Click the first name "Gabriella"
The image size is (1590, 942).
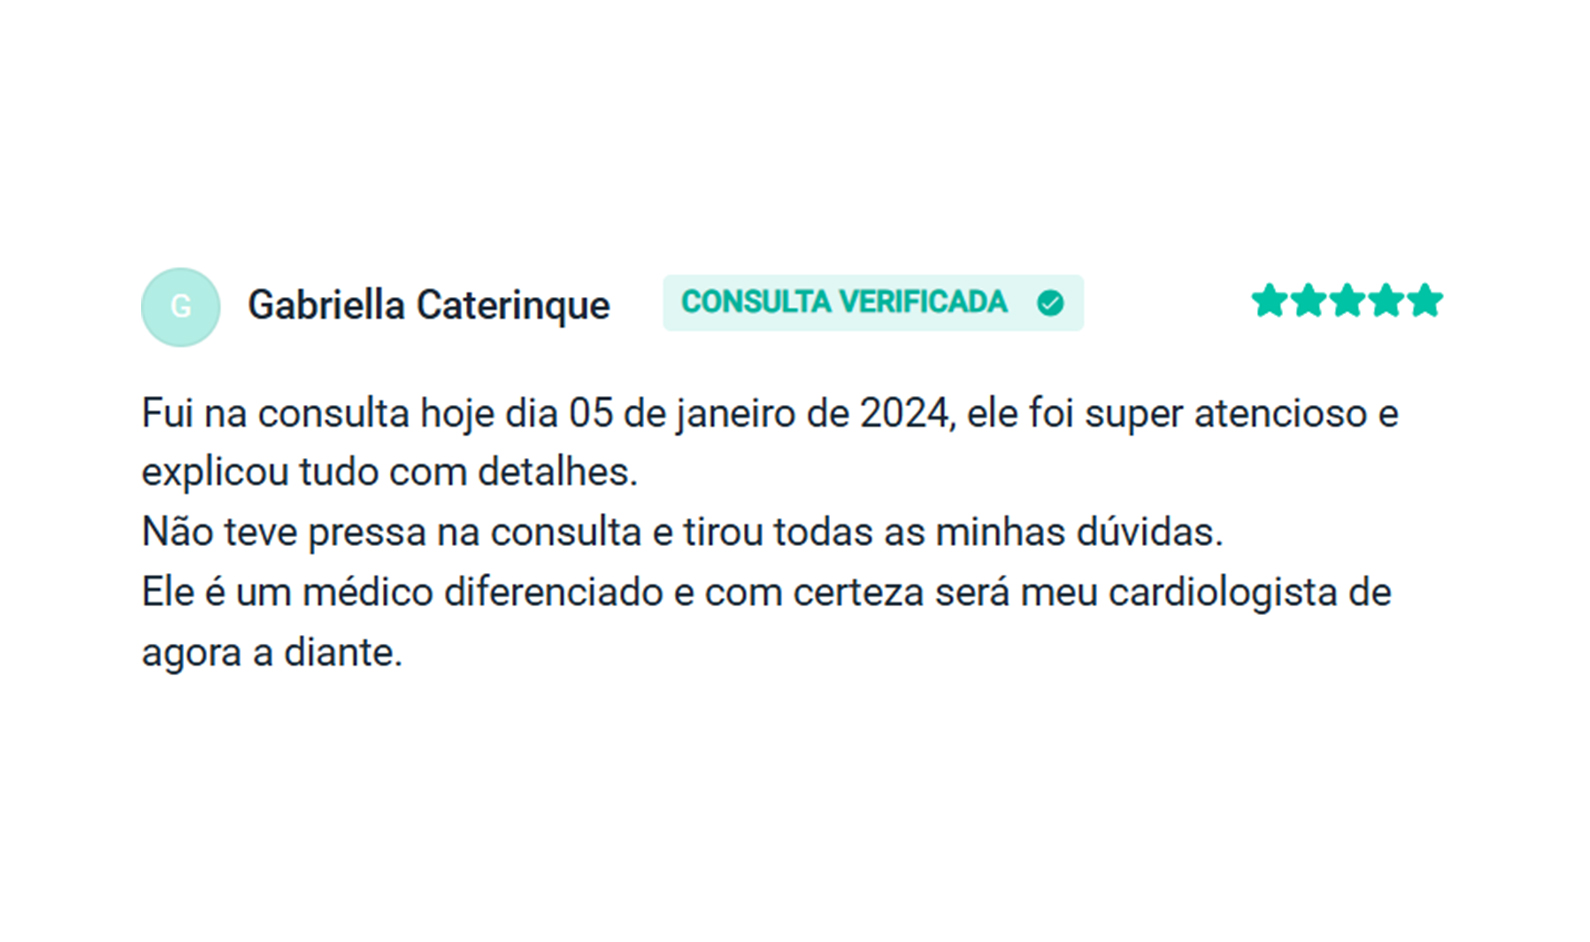point(326,306)
